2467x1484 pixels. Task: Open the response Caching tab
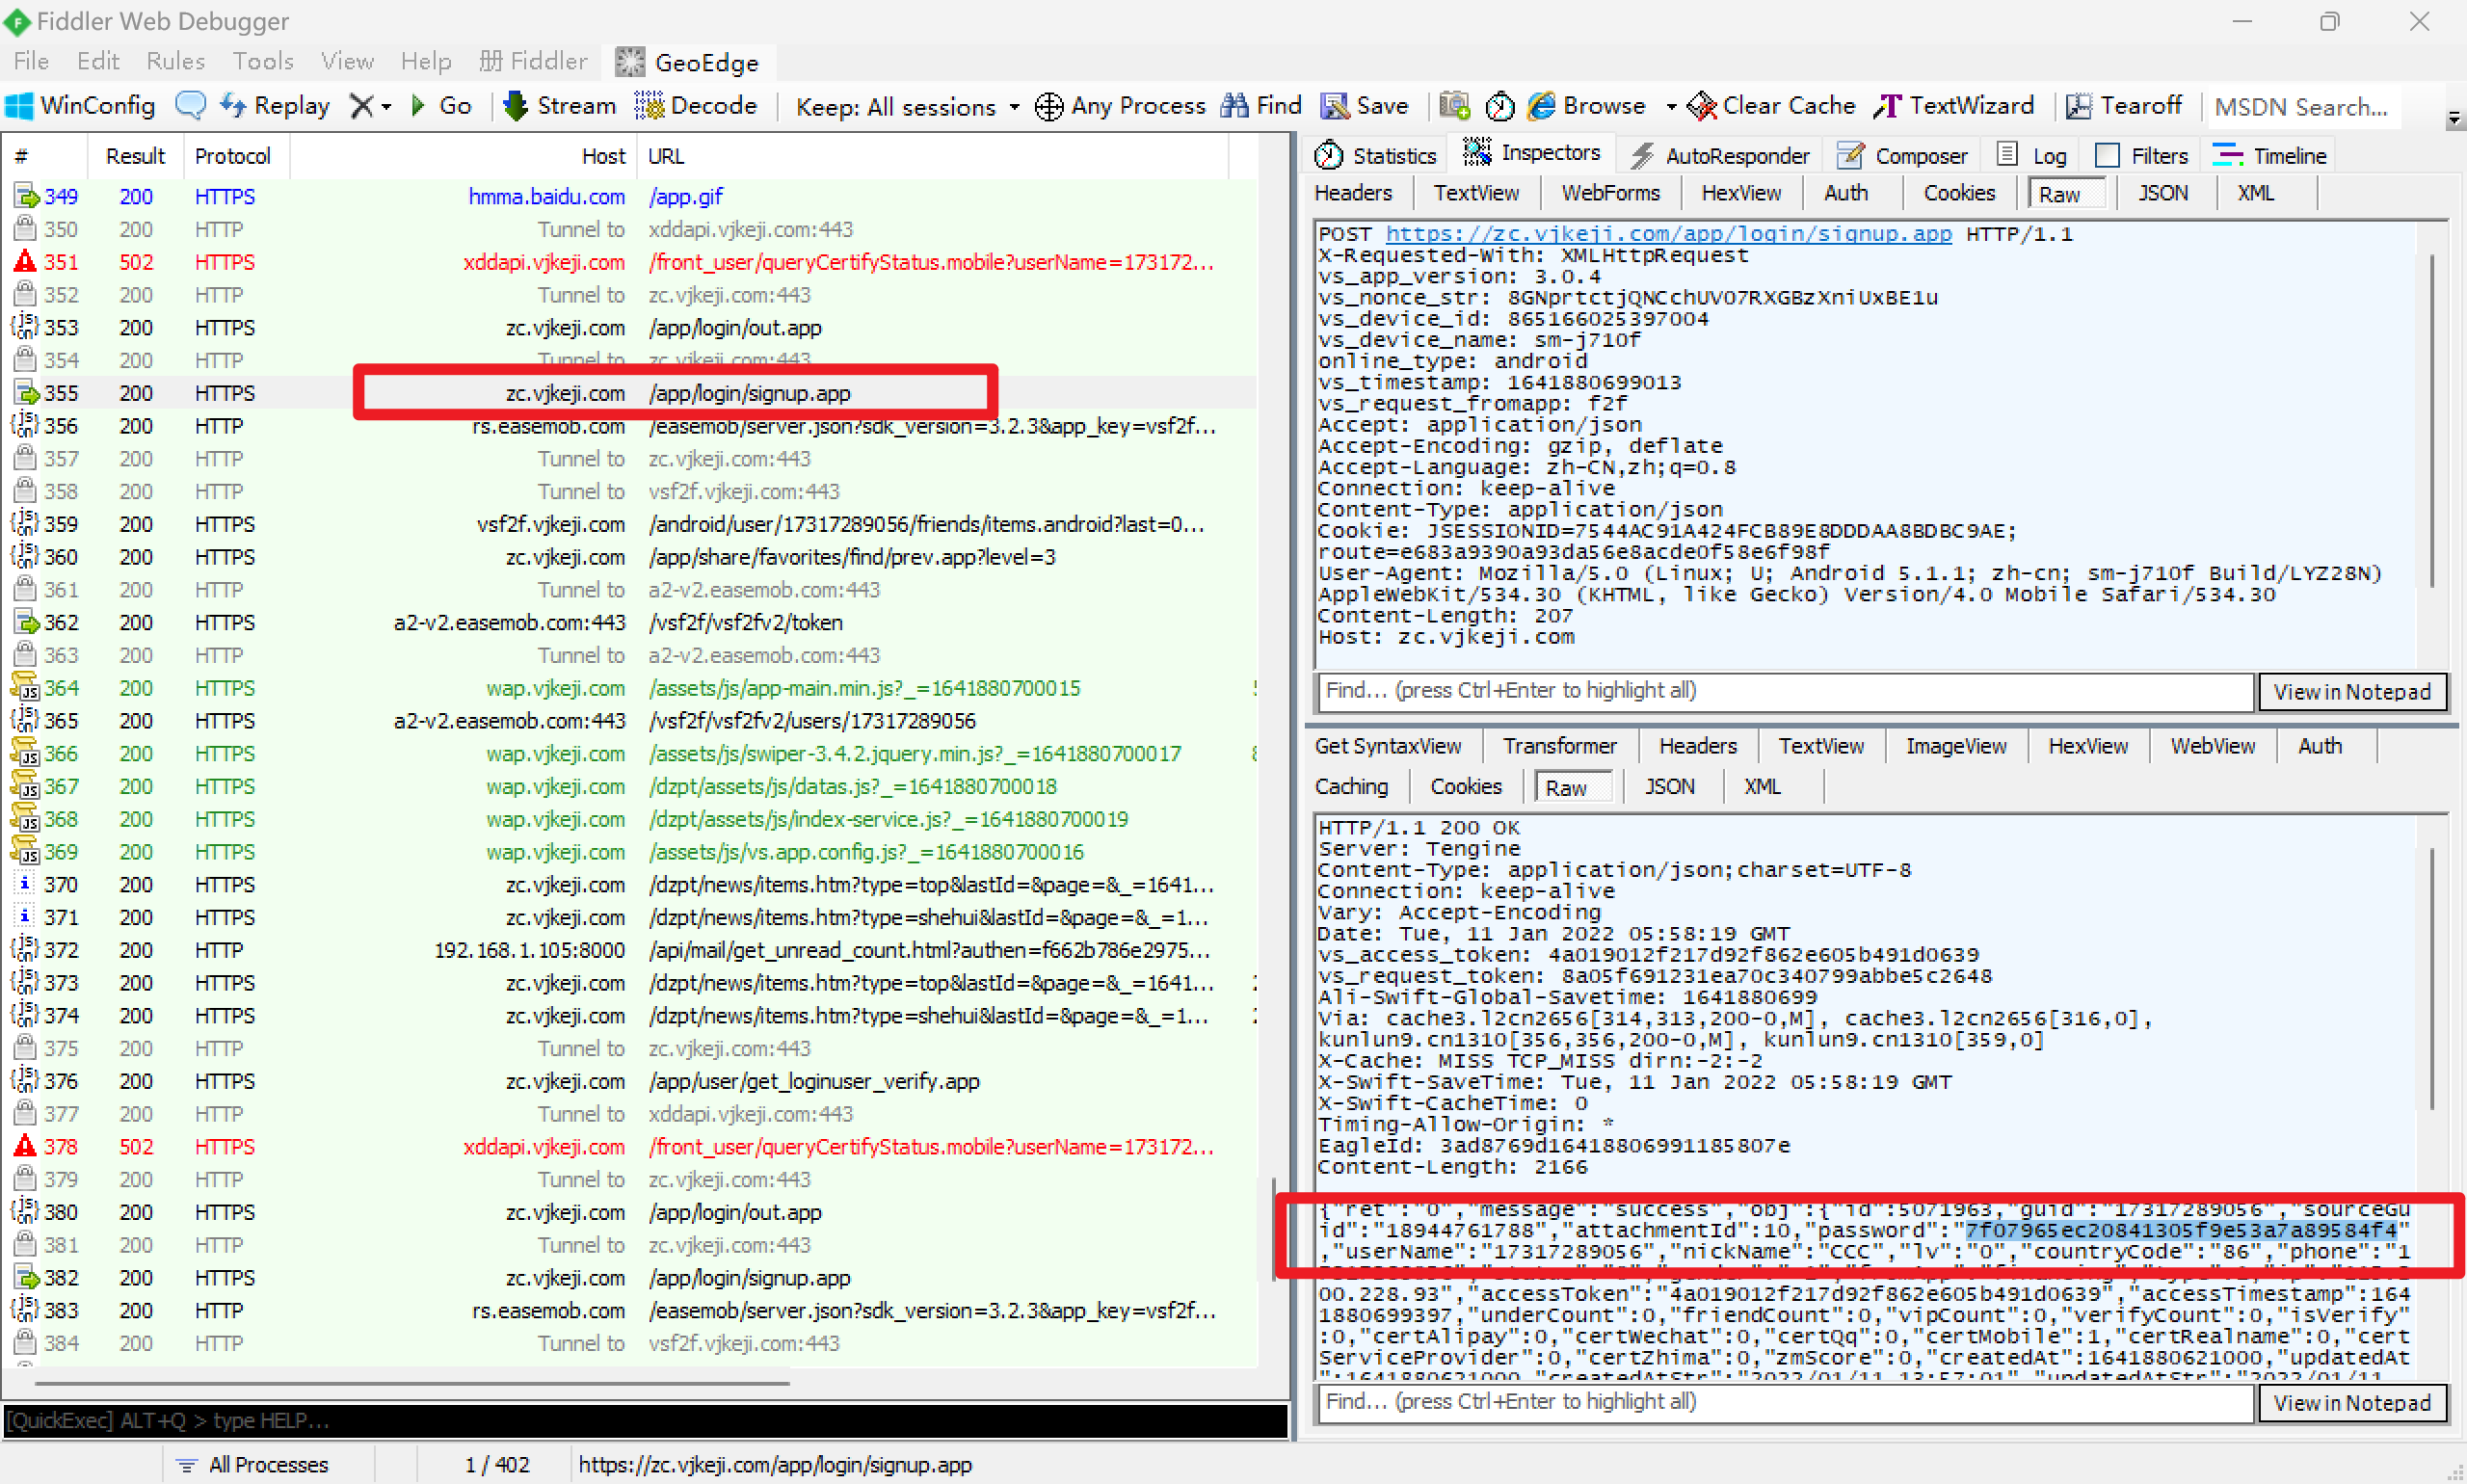pos(1351,786)
